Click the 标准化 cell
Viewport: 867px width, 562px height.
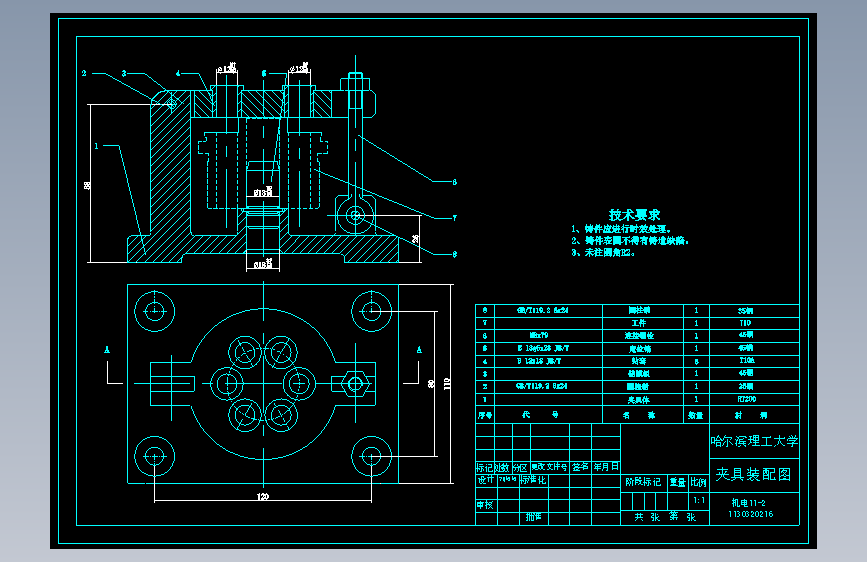(533, 480)
